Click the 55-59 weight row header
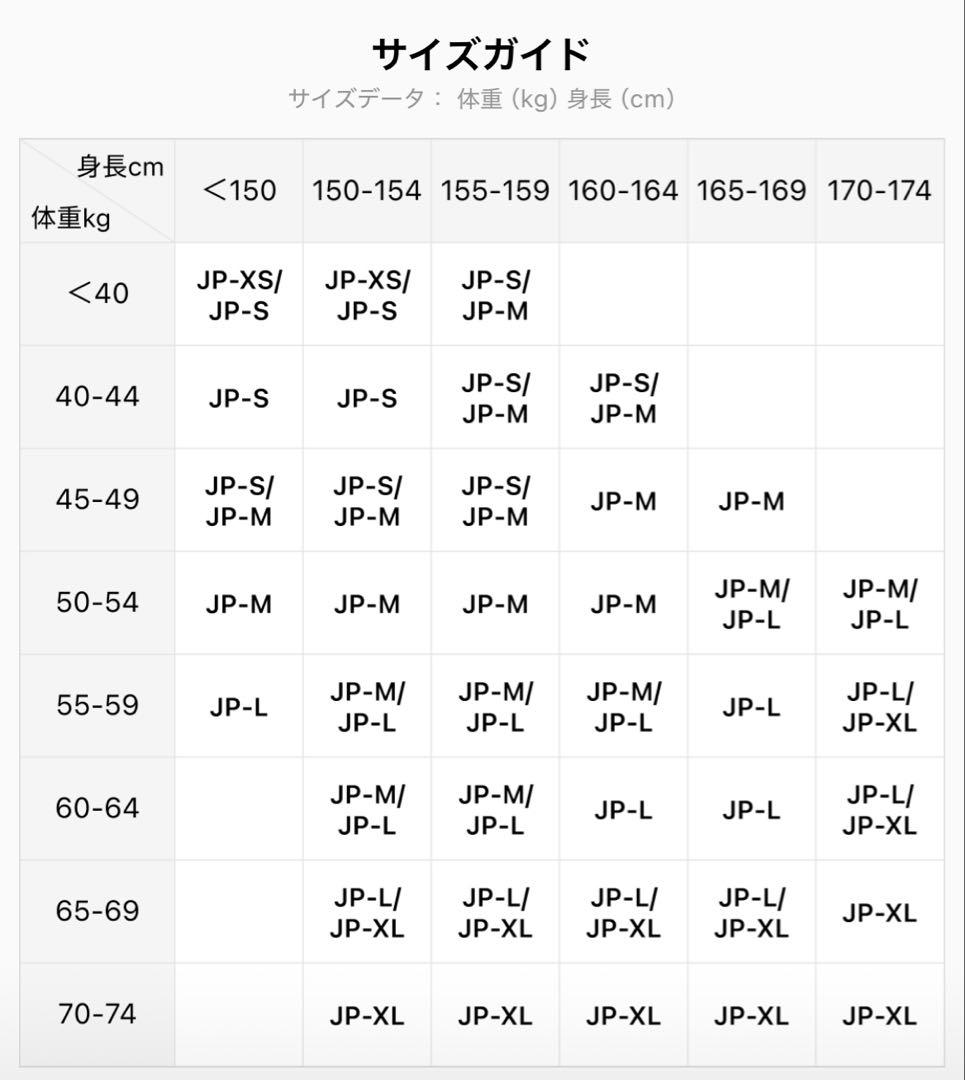965x1080 pixels. [97, 705]
